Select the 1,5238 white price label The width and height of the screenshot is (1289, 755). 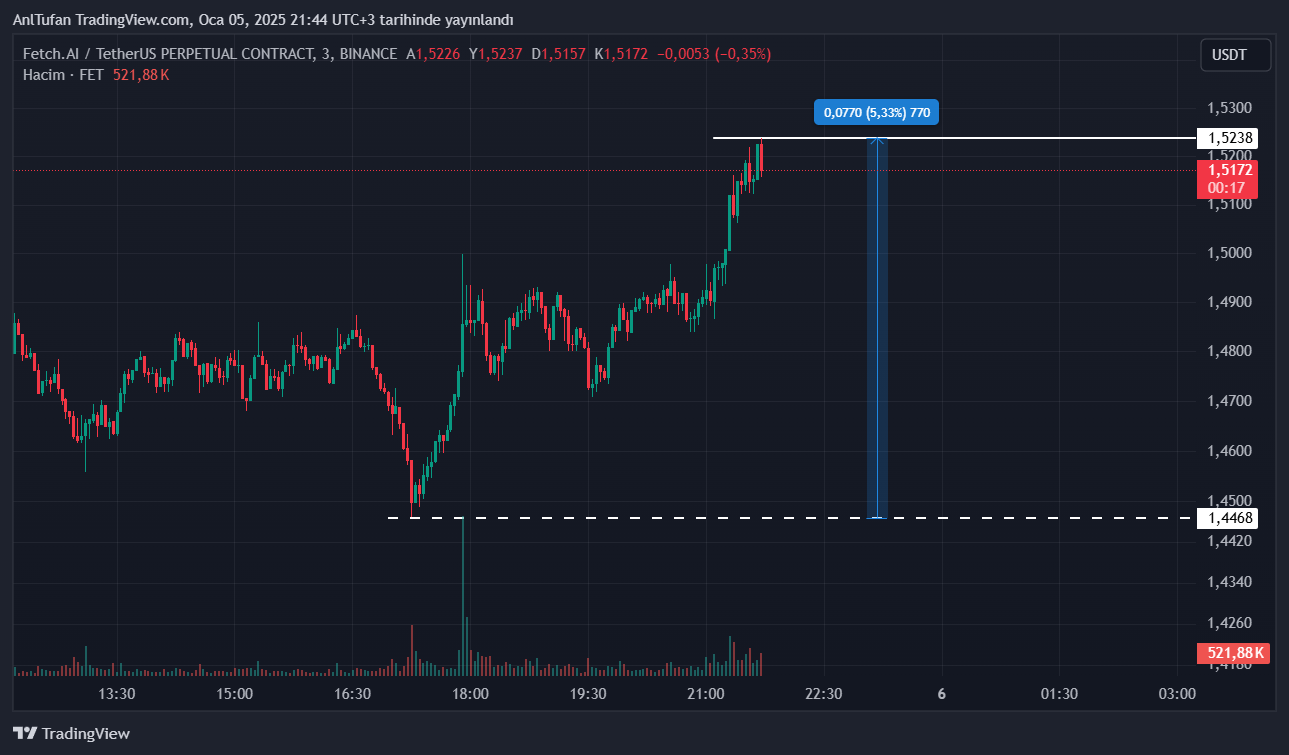pyautogui.click(x=1231, y=138)
